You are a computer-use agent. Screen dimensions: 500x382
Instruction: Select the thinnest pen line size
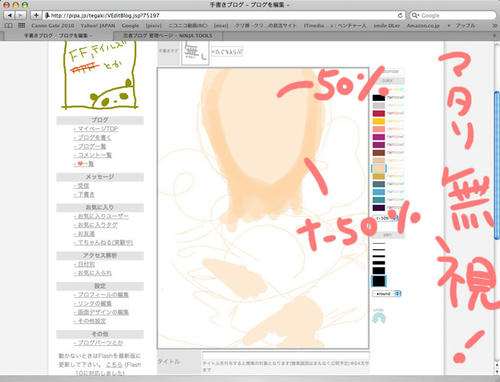pyautogui.click(x=379, y=244)
